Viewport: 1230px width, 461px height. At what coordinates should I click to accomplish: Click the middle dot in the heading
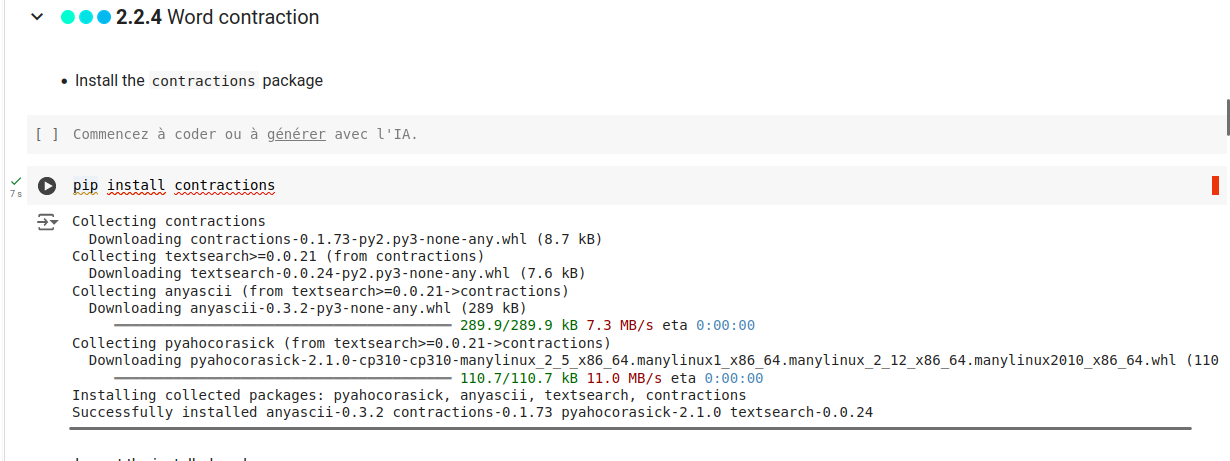[x=86, y=18]
